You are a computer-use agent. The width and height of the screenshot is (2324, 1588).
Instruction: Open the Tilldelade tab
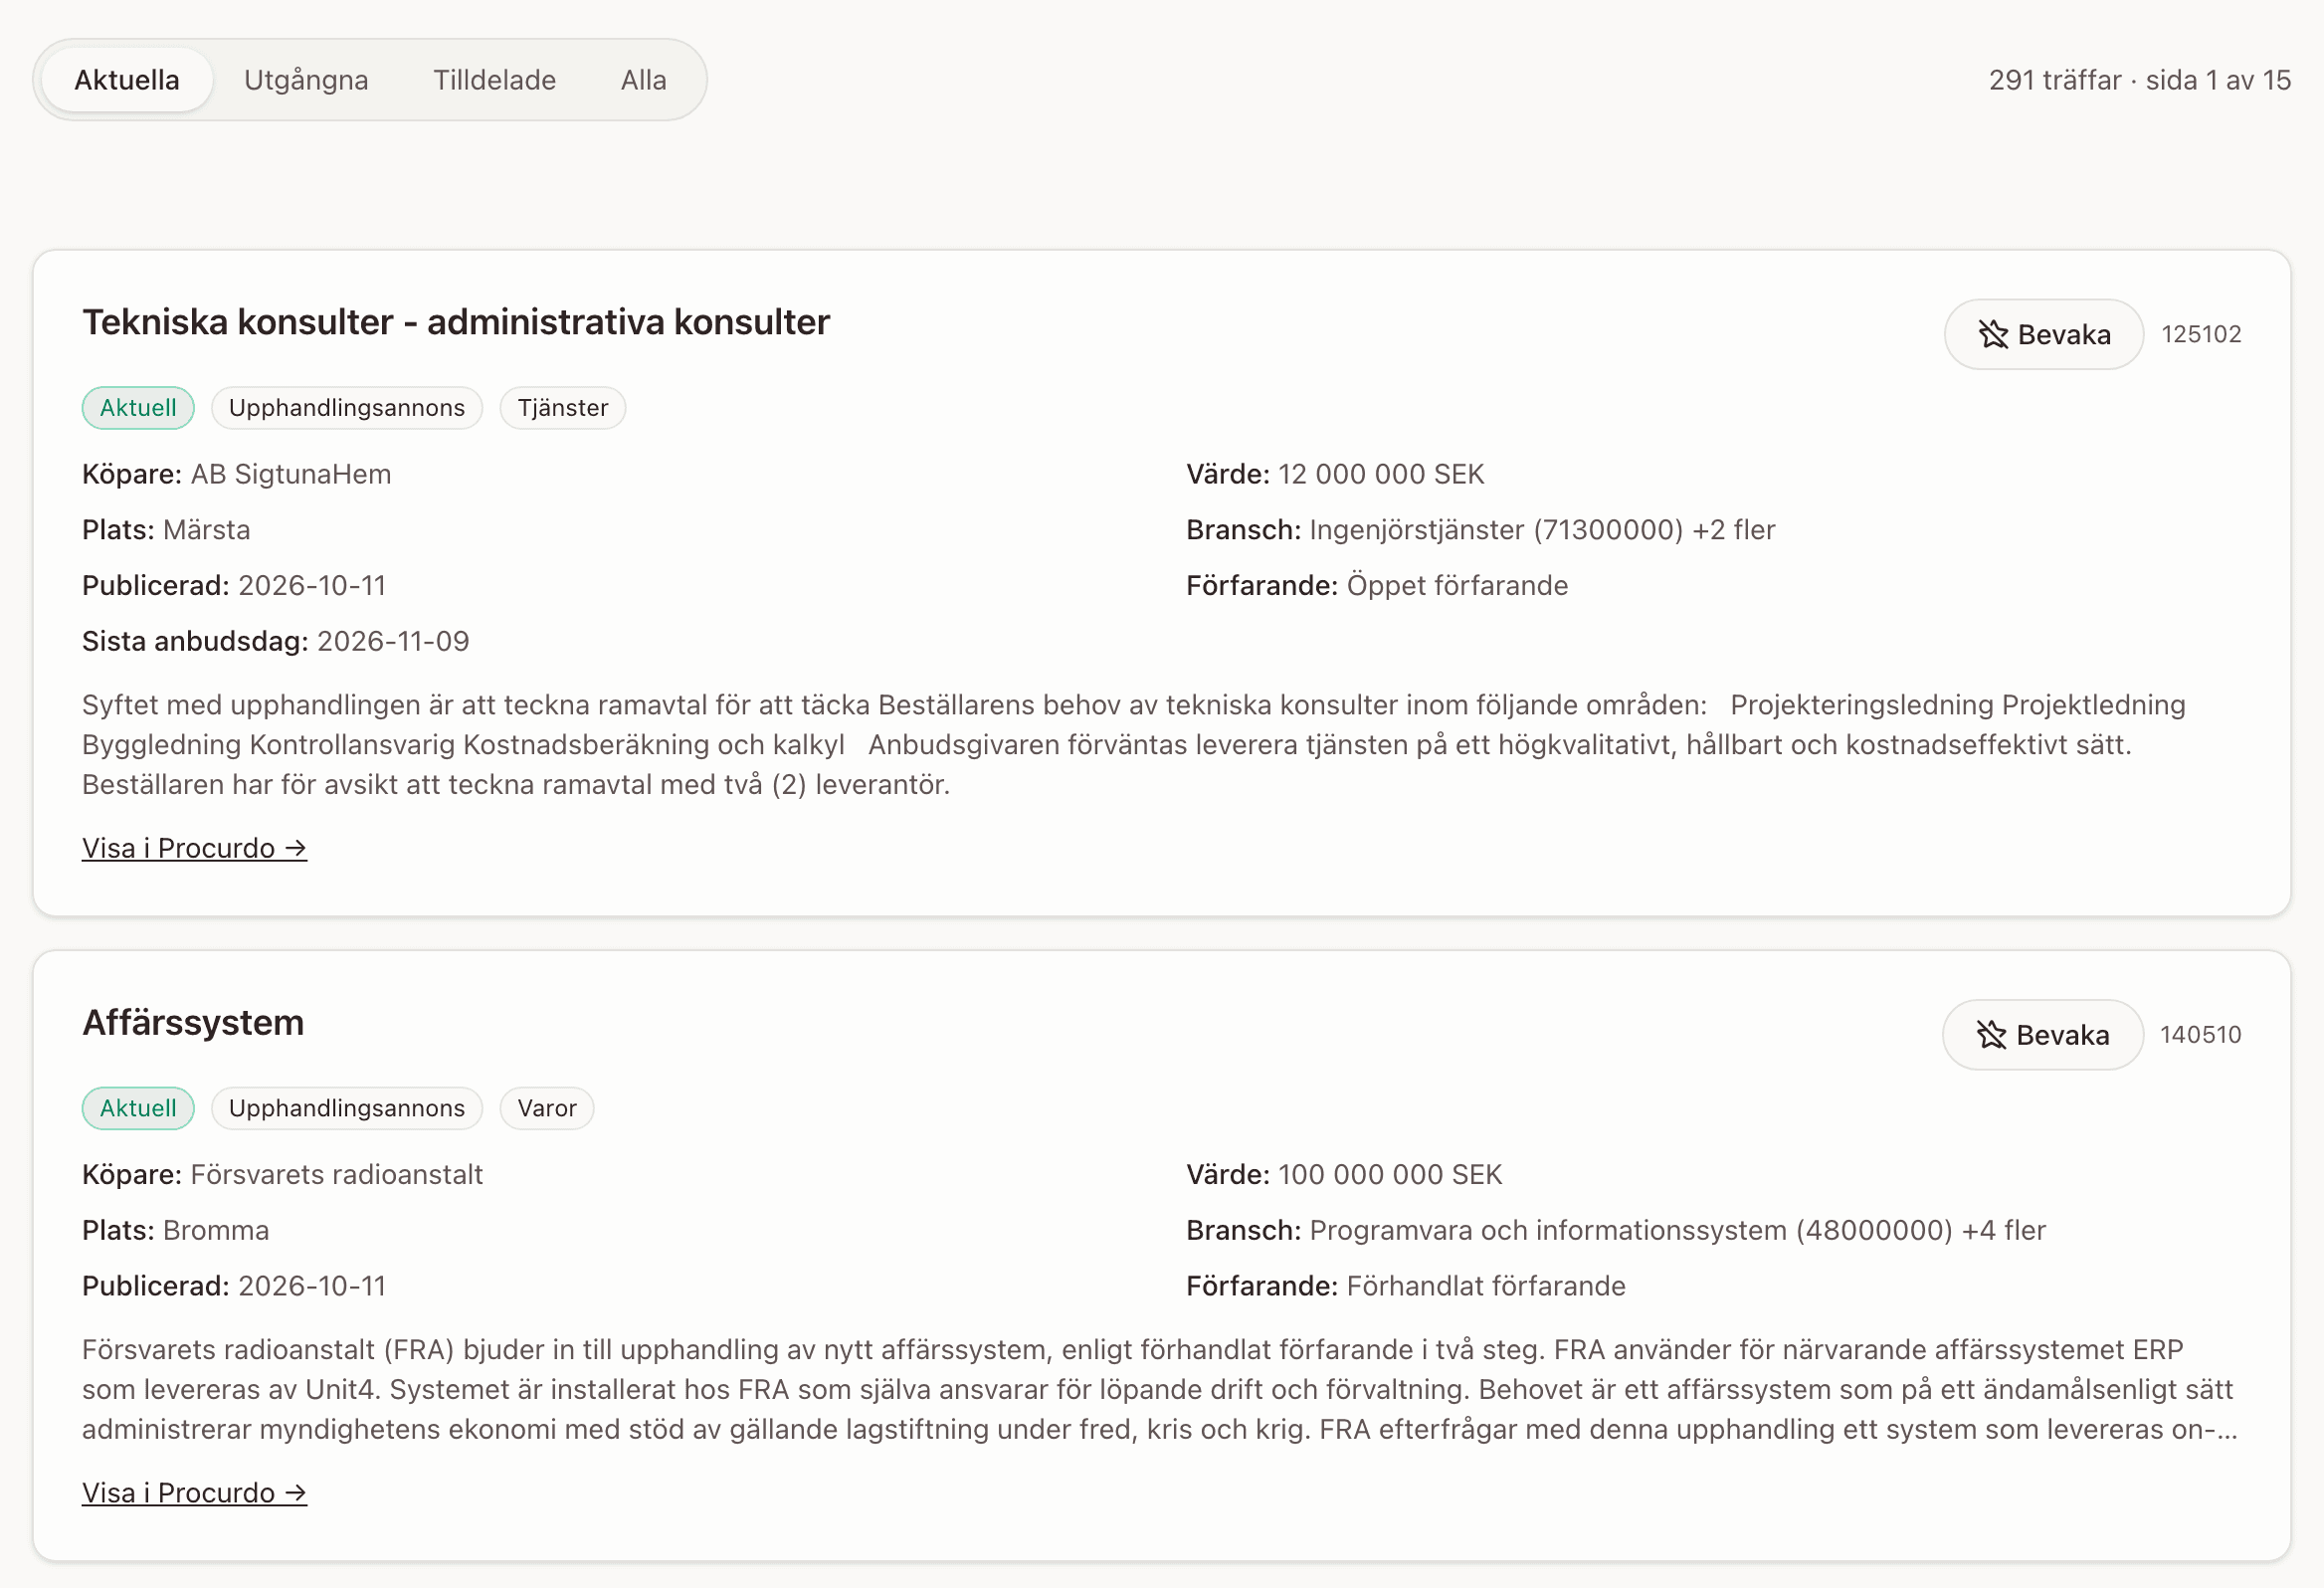click(494, 80)
